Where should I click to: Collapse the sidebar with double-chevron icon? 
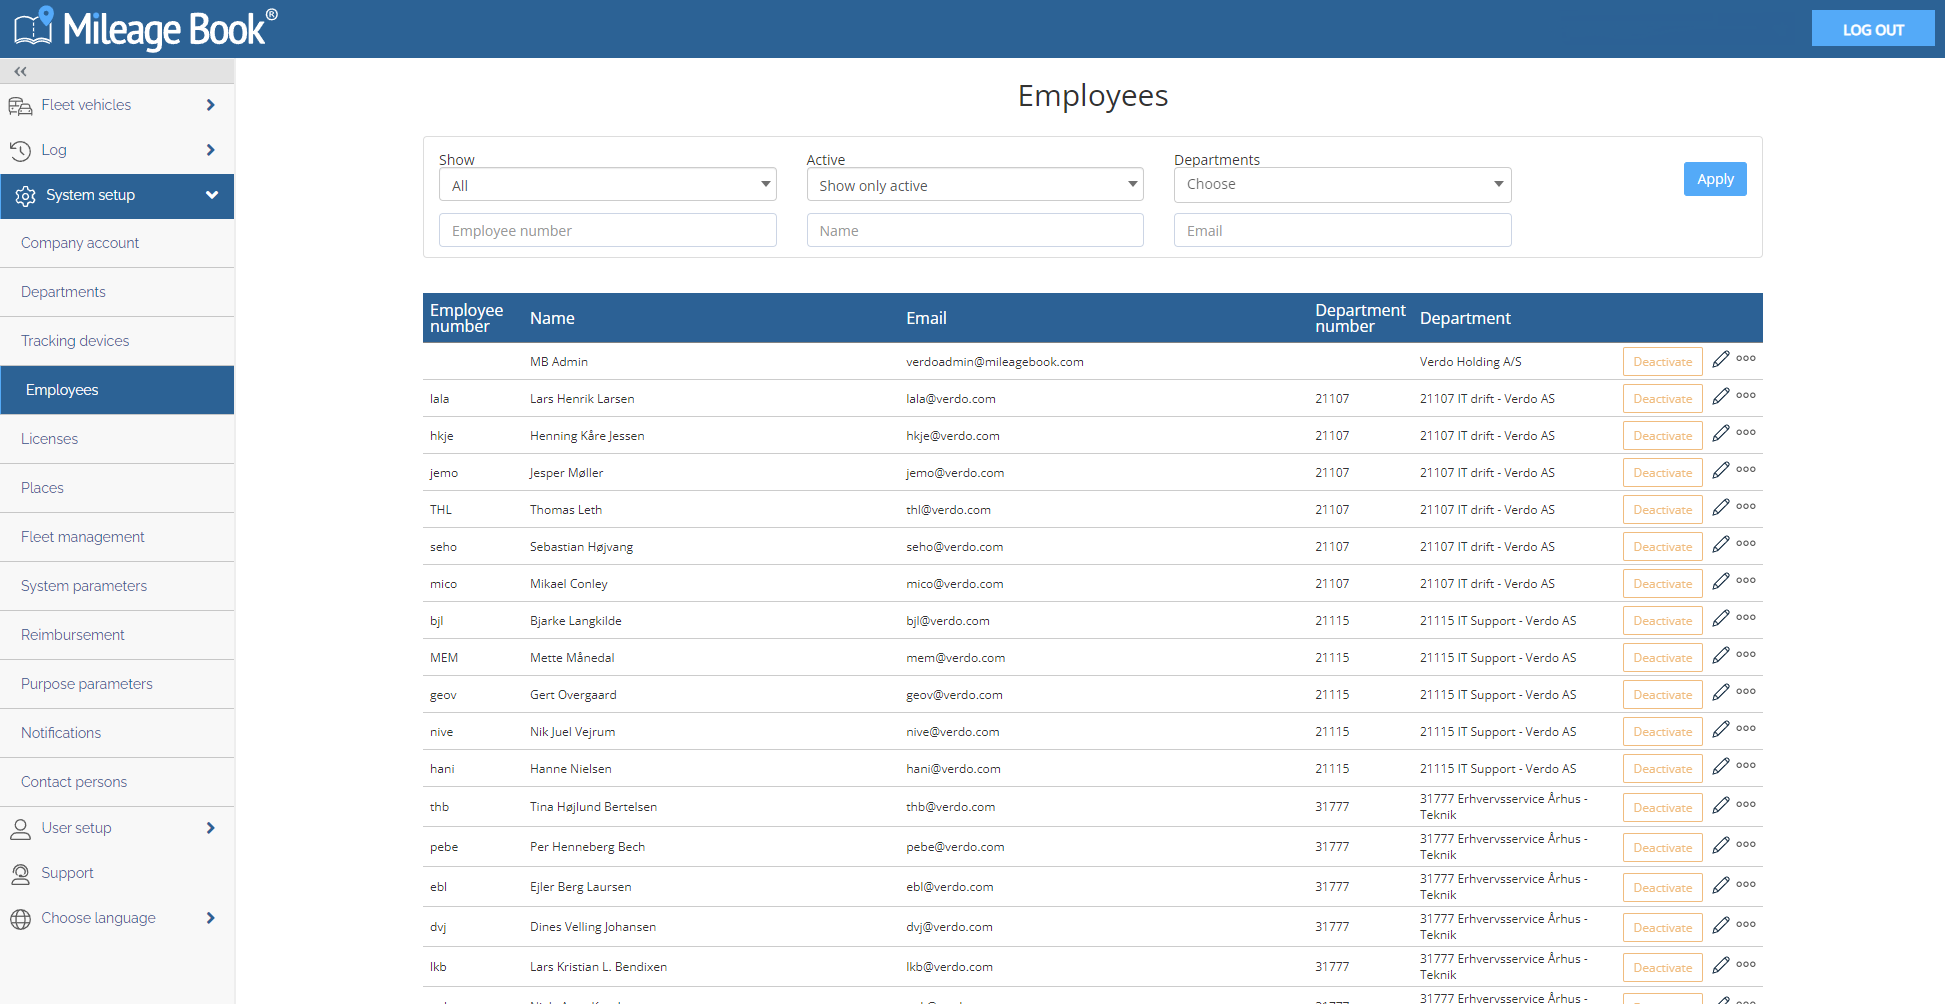click(21, 71)
